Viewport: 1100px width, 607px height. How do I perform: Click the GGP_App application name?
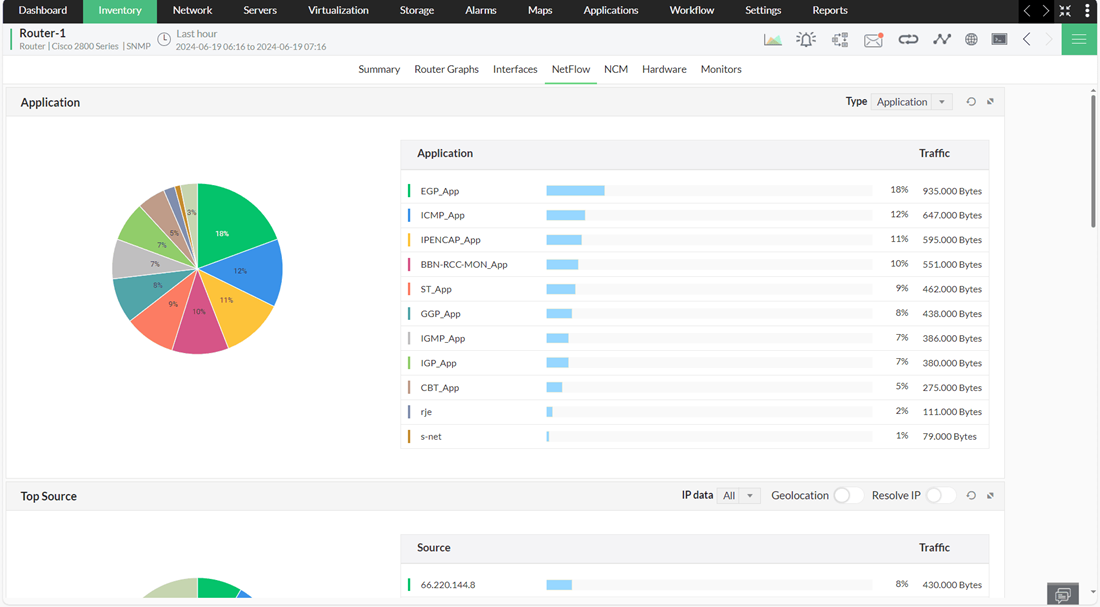click(x=440, y=314)
